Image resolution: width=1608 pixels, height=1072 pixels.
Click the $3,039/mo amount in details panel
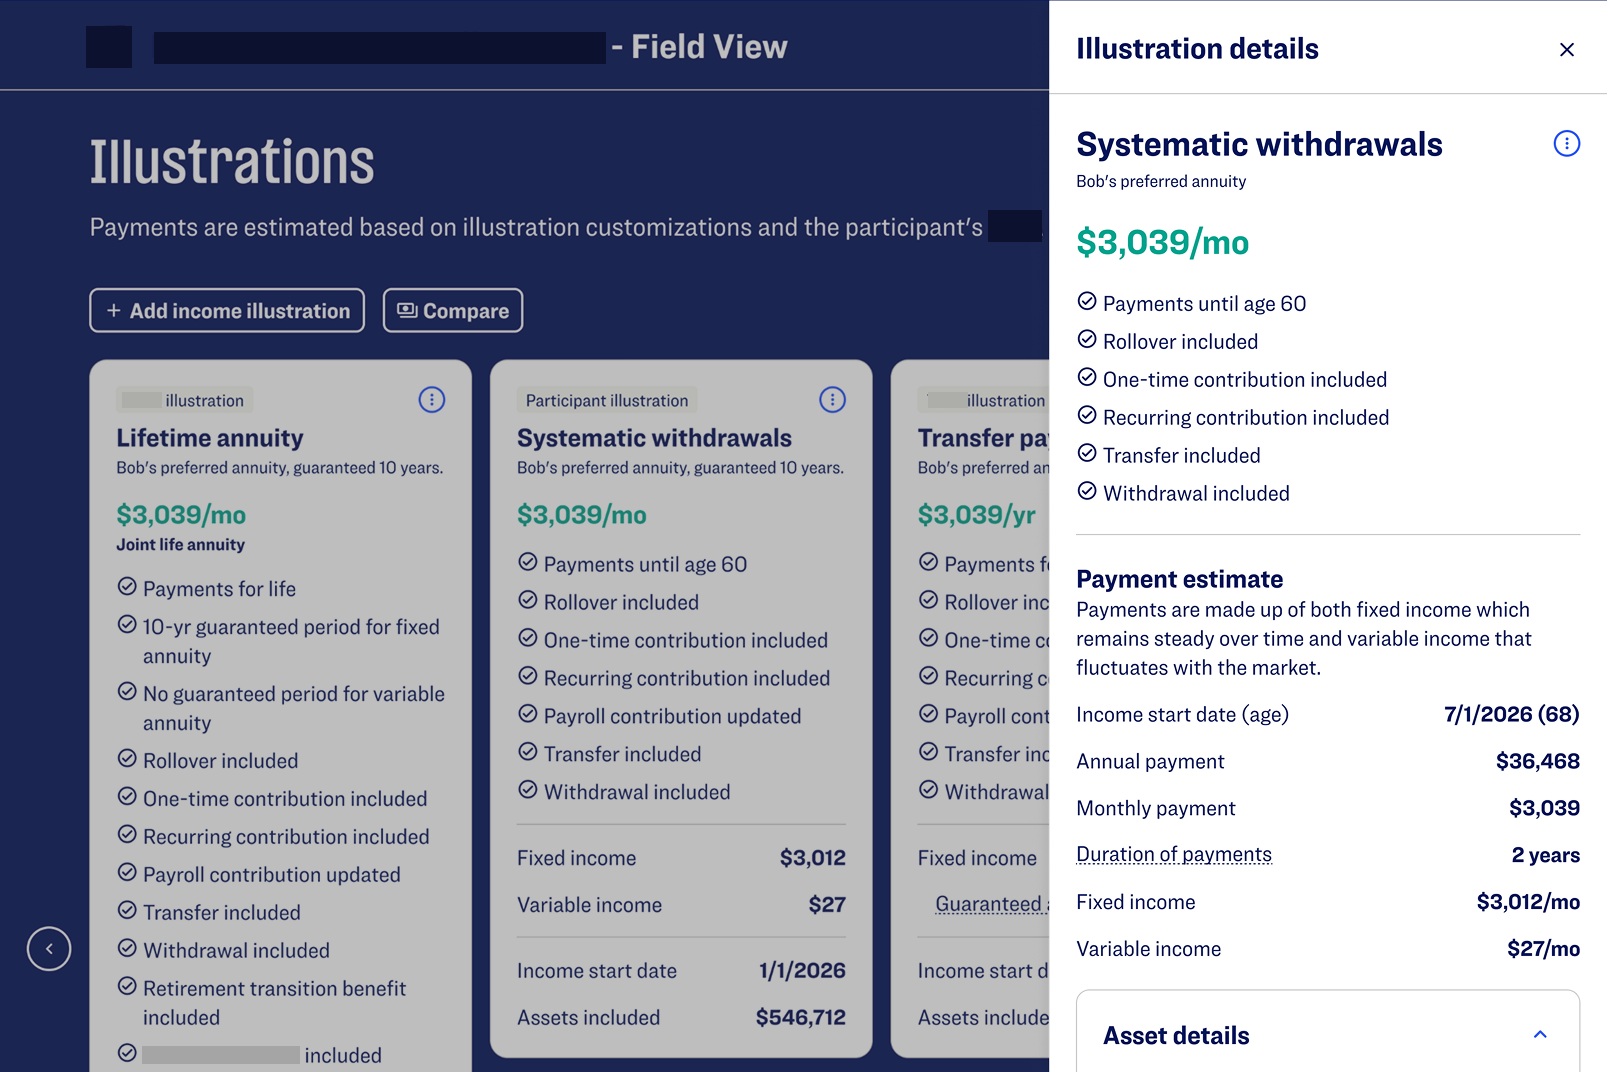tap(1163, 242)
